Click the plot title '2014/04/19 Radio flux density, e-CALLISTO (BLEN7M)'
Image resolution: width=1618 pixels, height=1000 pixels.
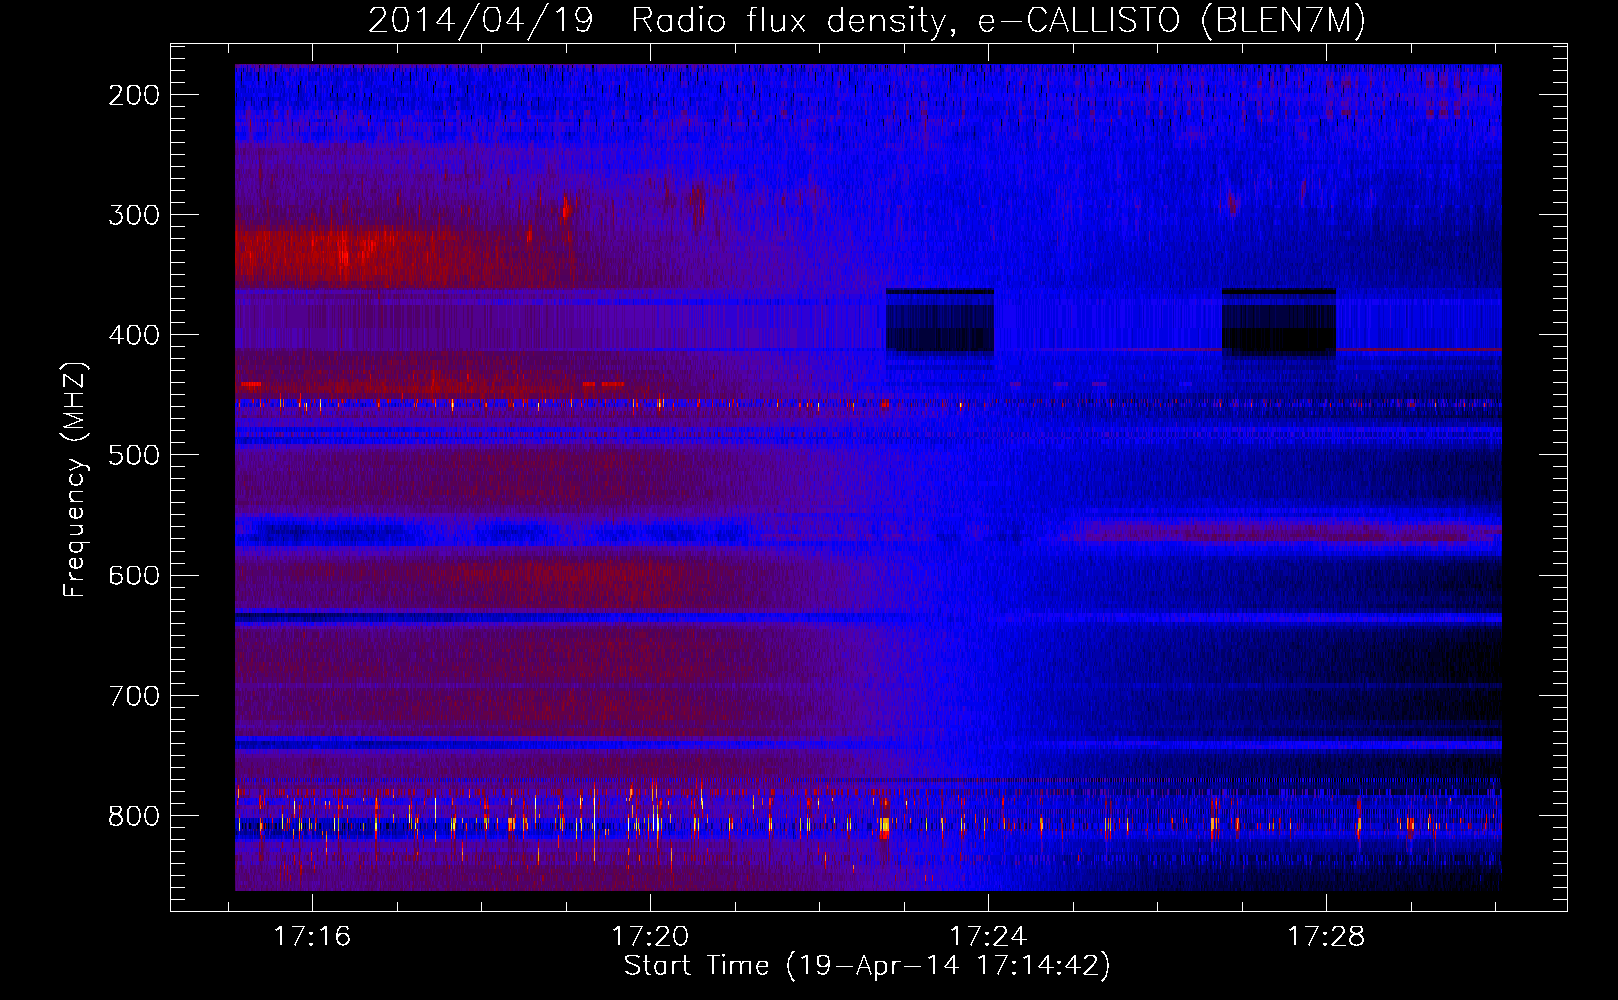click(867, 21)
